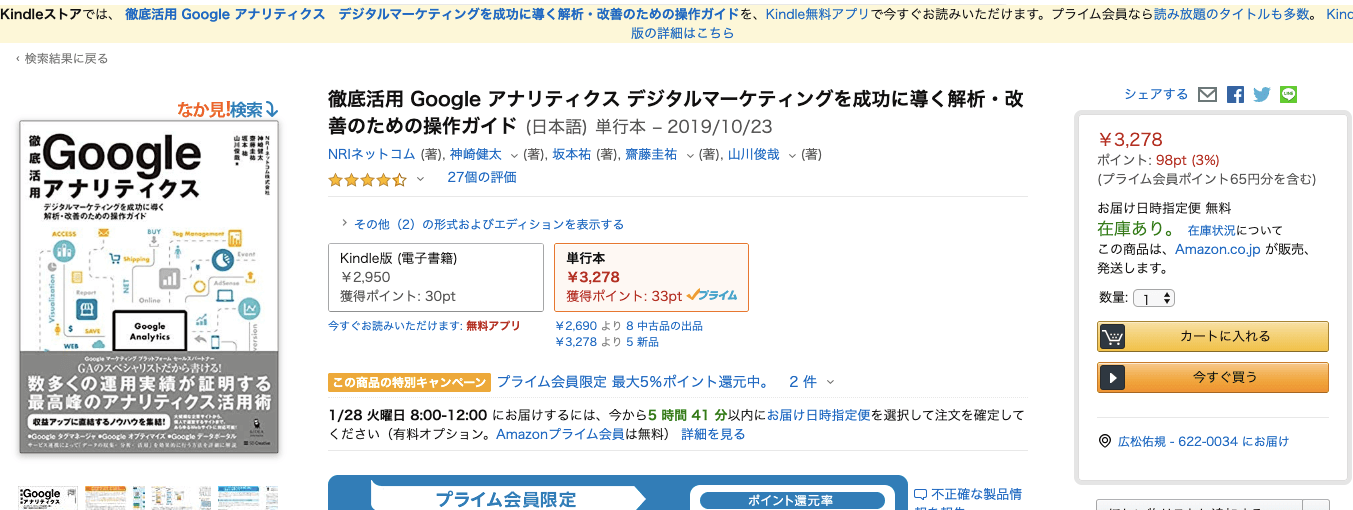Click the speech bubble report icon
This screenshot has width=1353, height=510.
(x=921, y=494)
